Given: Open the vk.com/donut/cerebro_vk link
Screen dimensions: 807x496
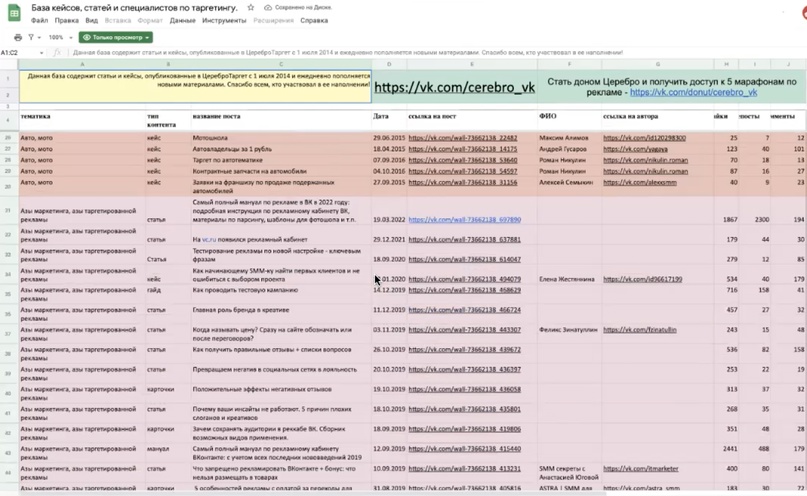Looking at the screenshot, I should click(693, 92).
